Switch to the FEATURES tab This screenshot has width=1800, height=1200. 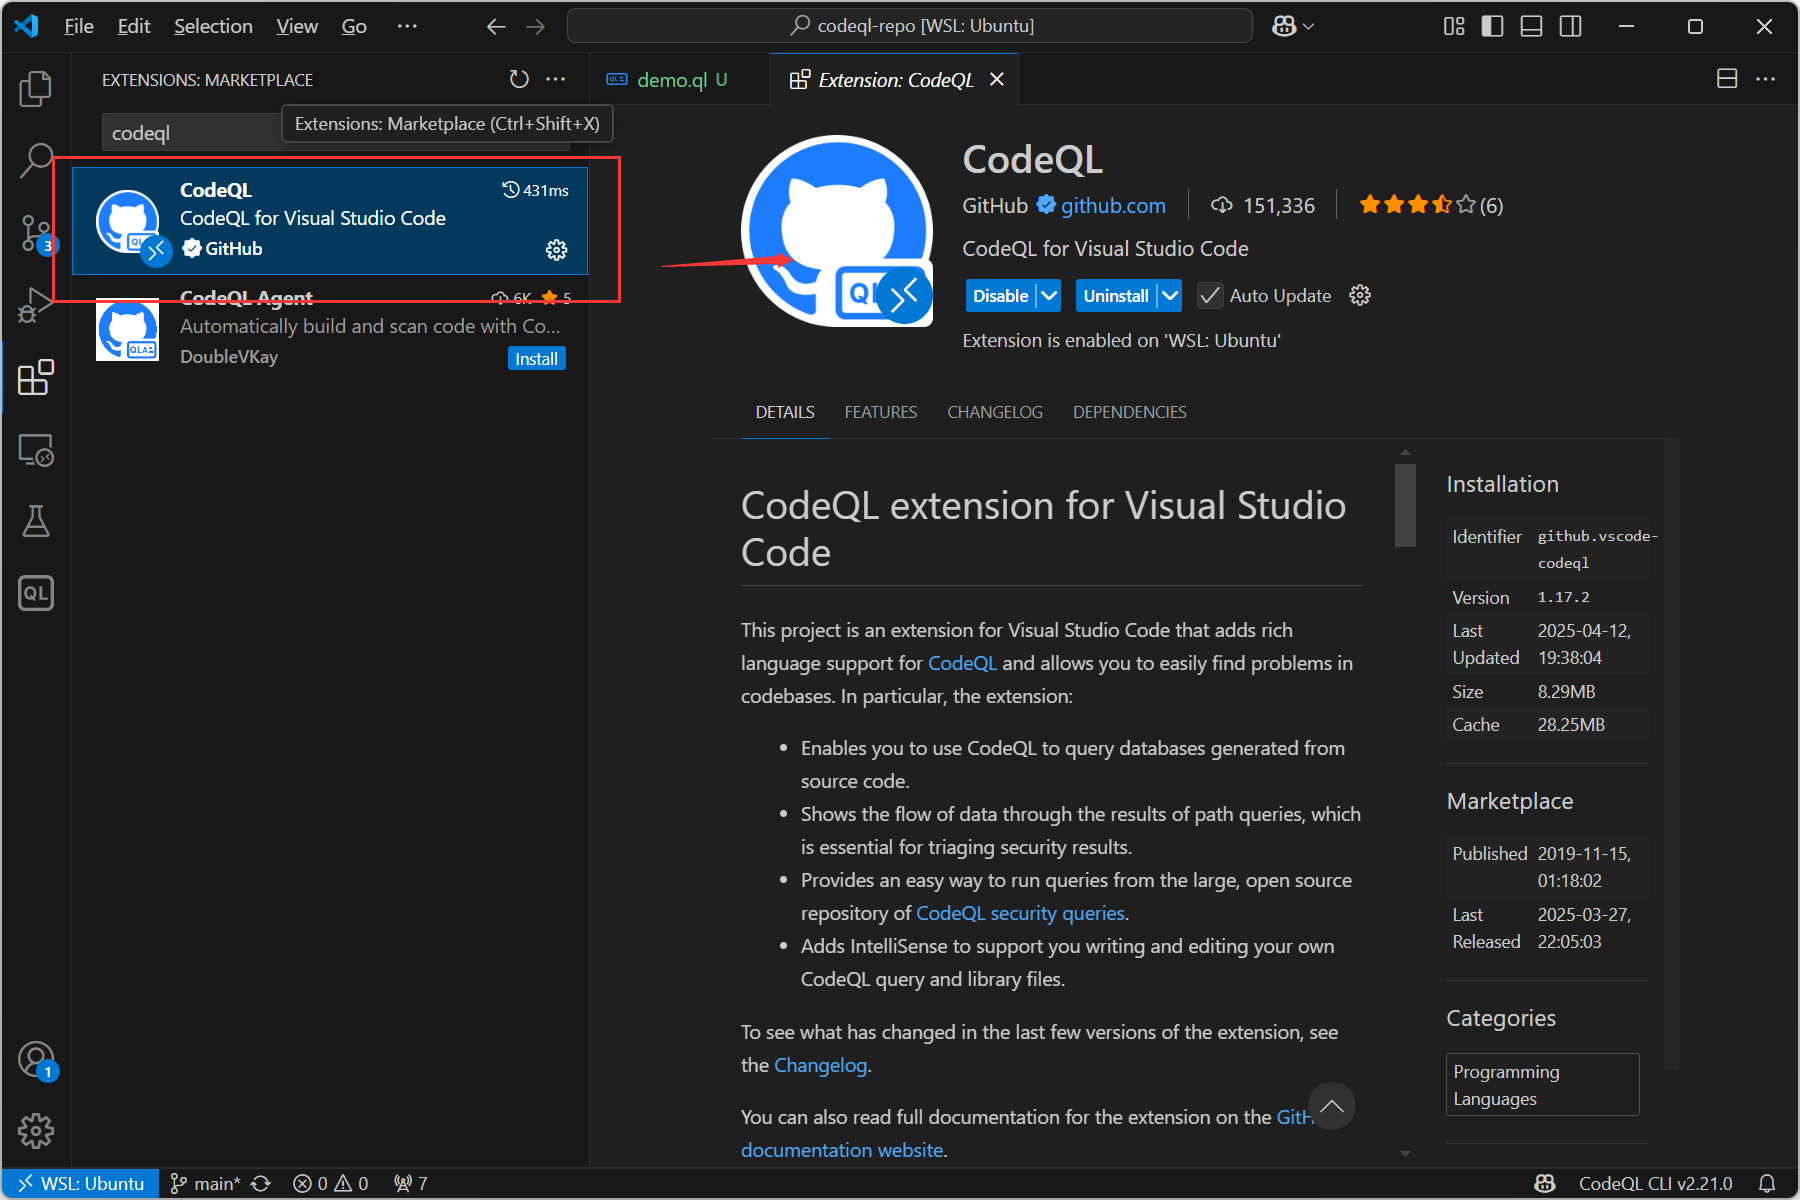tap(880, 412)
